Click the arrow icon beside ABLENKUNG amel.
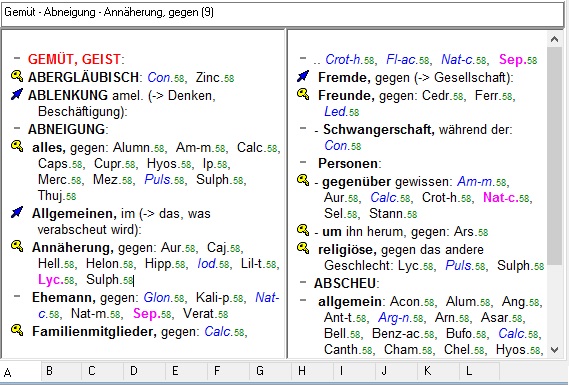This screenshot has width=569, height=385. pos(17,94)
